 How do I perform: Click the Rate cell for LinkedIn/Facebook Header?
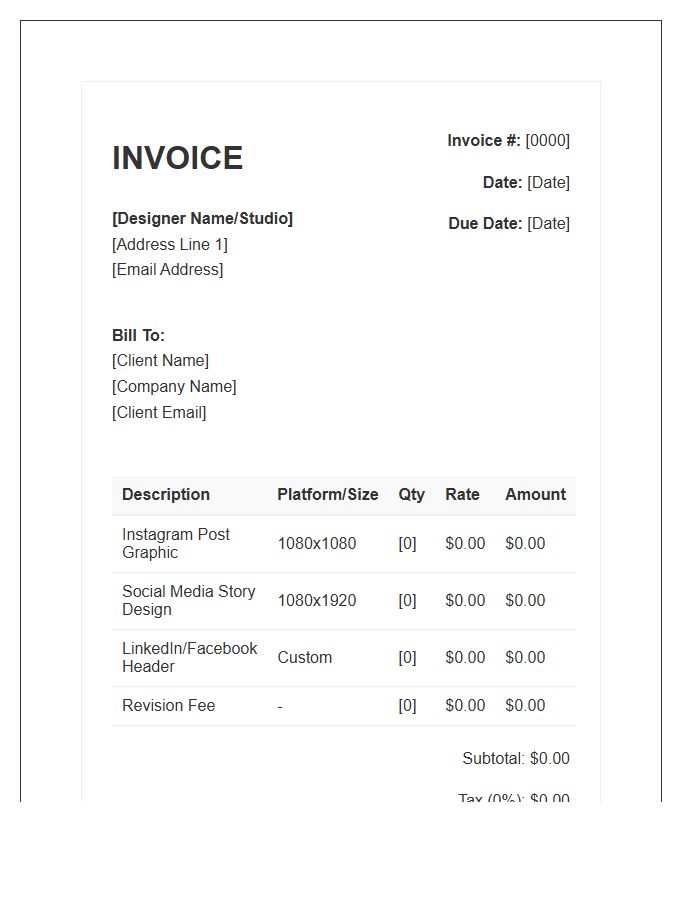[465, 657]
